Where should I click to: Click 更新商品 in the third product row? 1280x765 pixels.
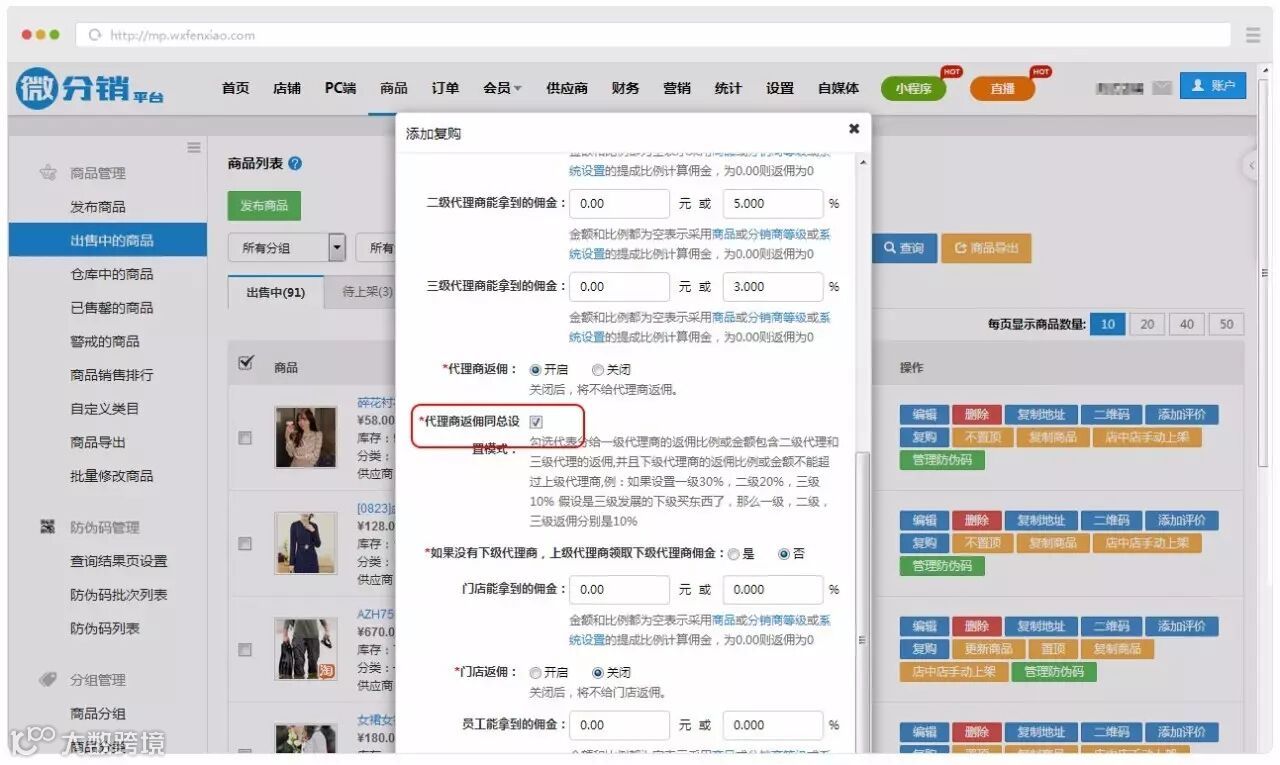tap(989, 648)
